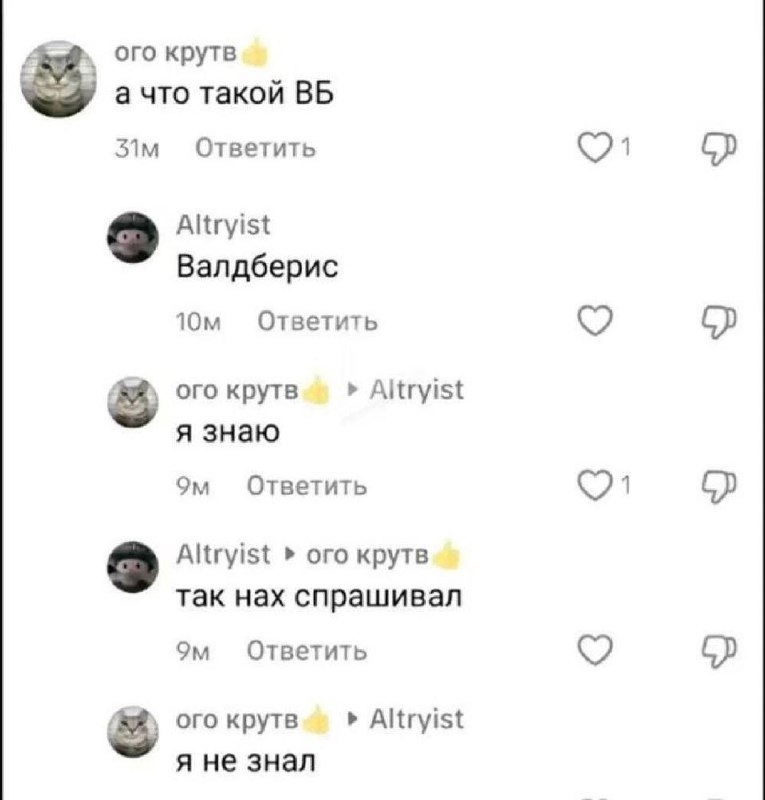
Task: Click the Altryist mention above "я знаю"
Action: click(416, 390)
